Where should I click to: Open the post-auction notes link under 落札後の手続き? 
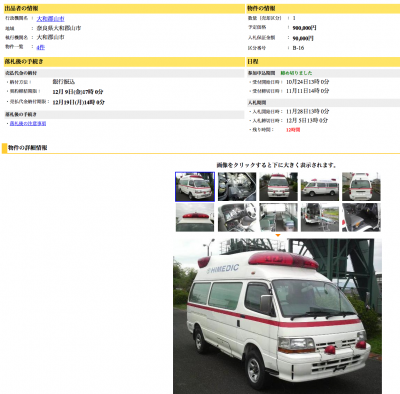point(28,123)
